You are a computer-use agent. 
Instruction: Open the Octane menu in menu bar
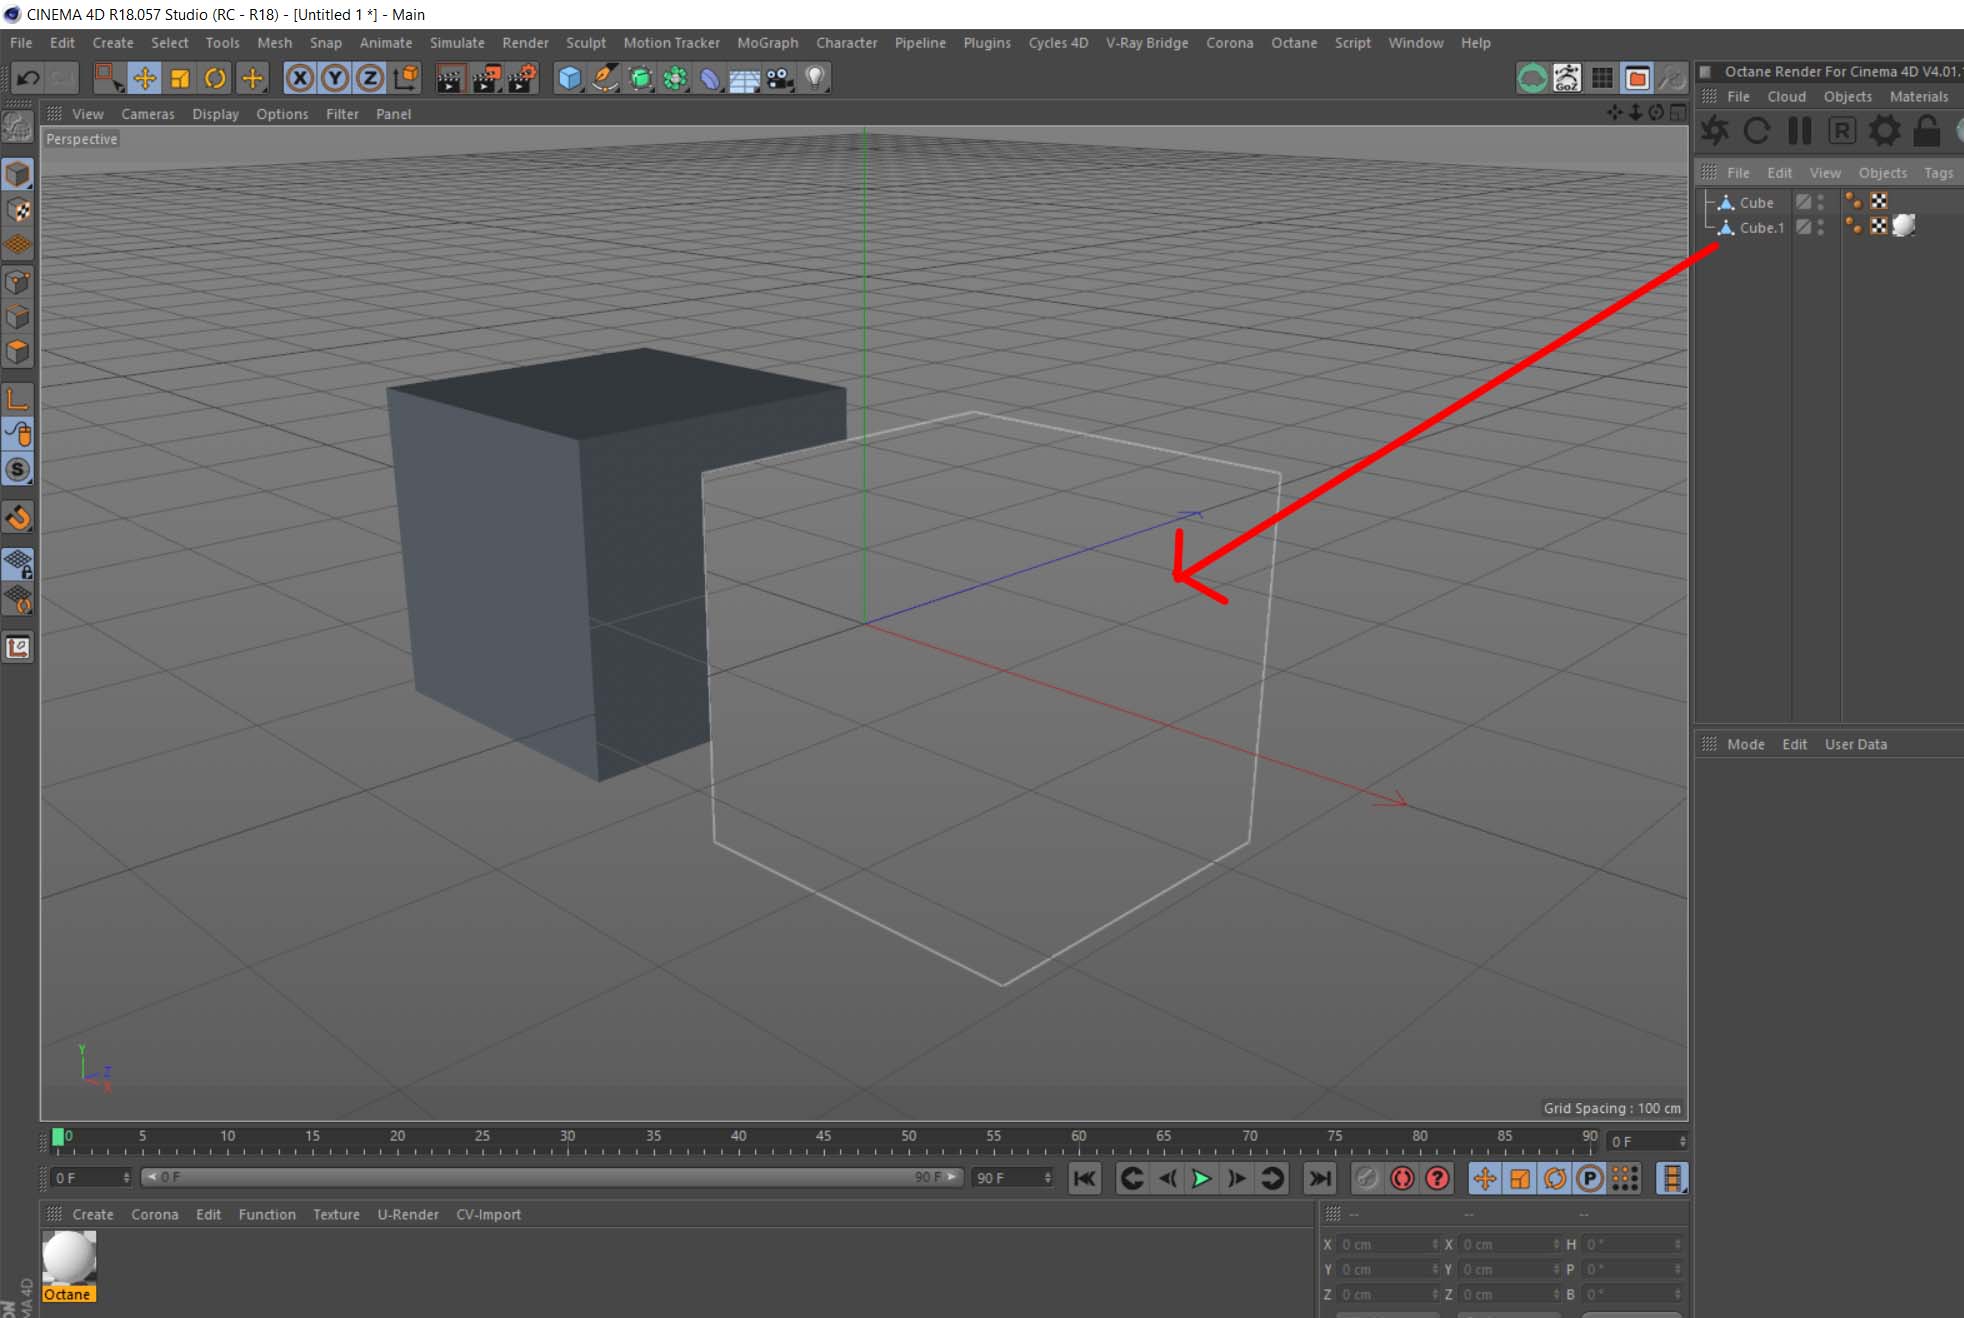coord(1293,43)
